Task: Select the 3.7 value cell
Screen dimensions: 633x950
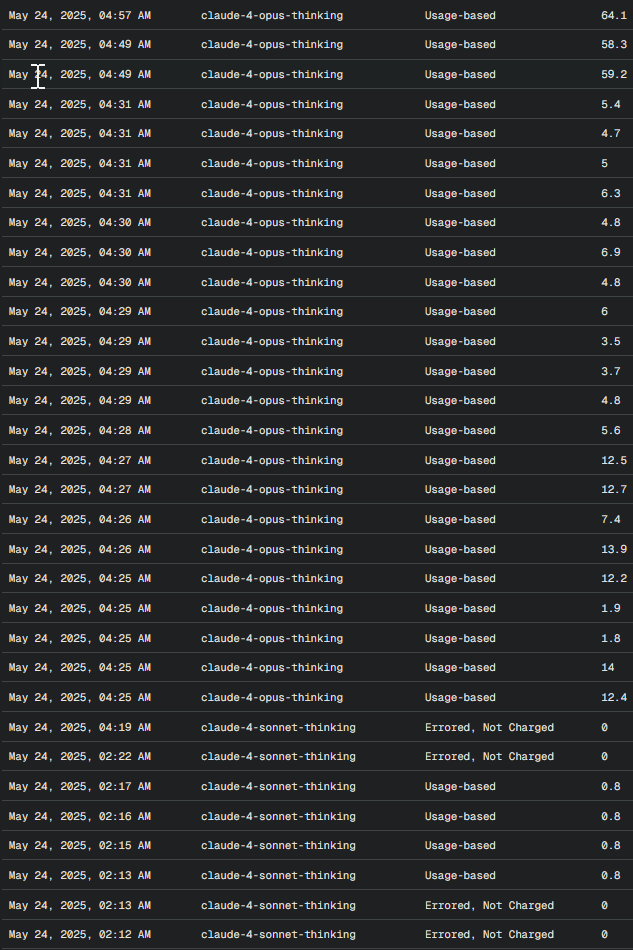Action: (x=611, y=371)
